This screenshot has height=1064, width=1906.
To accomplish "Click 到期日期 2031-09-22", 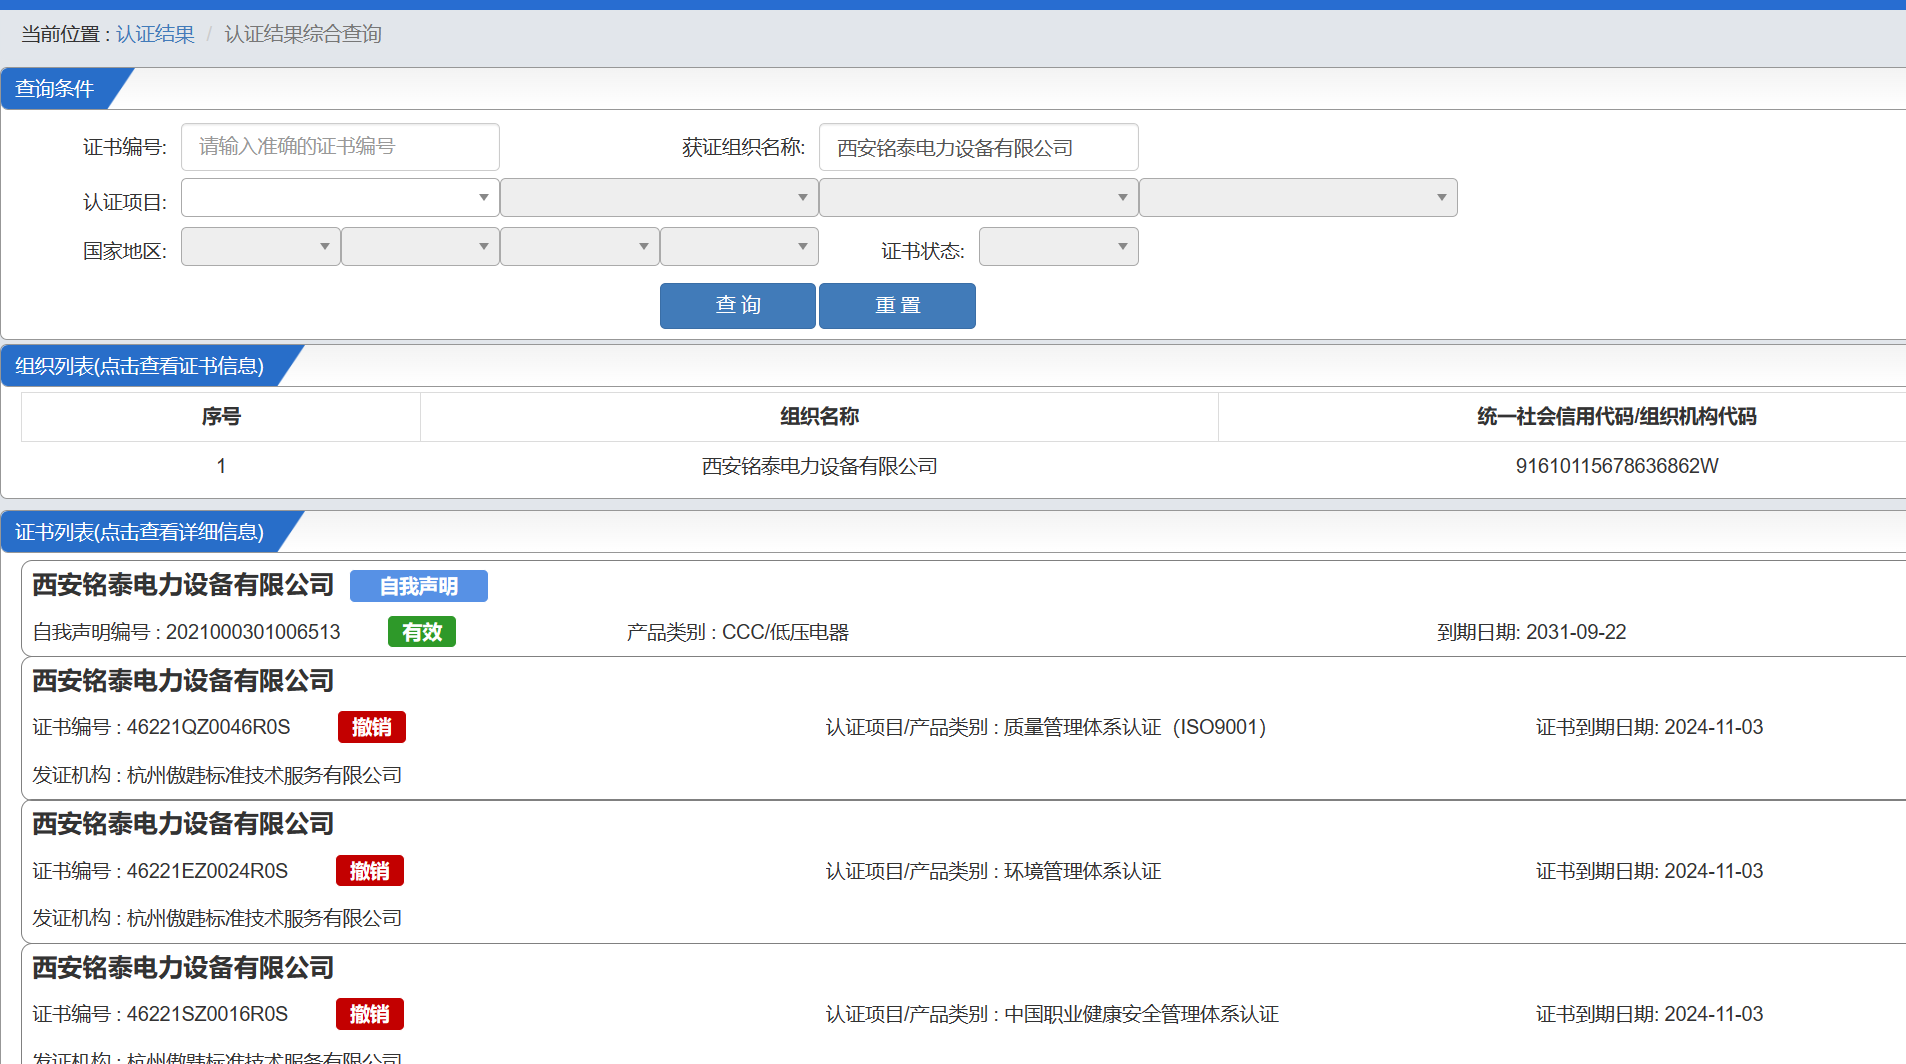I will click(x=1531, y=632).
